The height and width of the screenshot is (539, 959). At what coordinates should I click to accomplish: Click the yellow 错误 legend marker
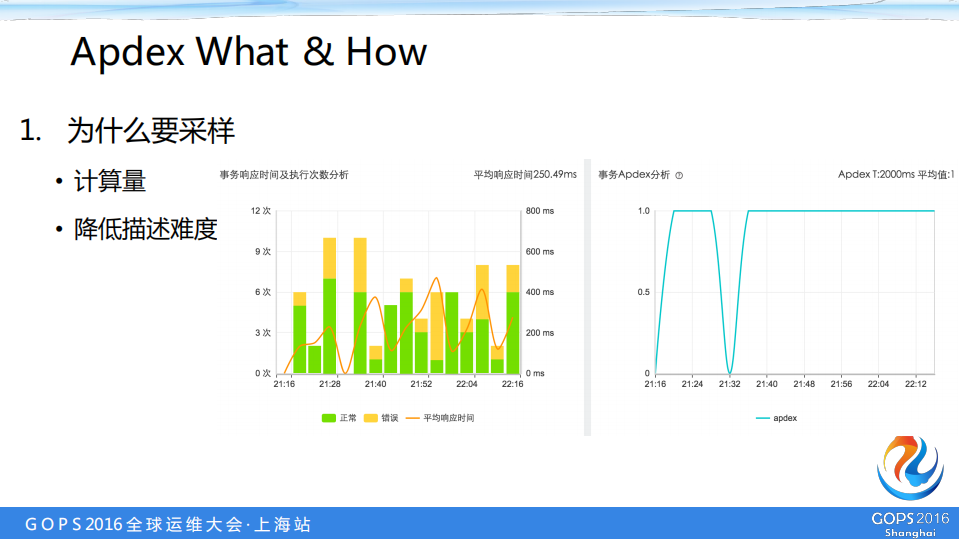pos(370,418)
